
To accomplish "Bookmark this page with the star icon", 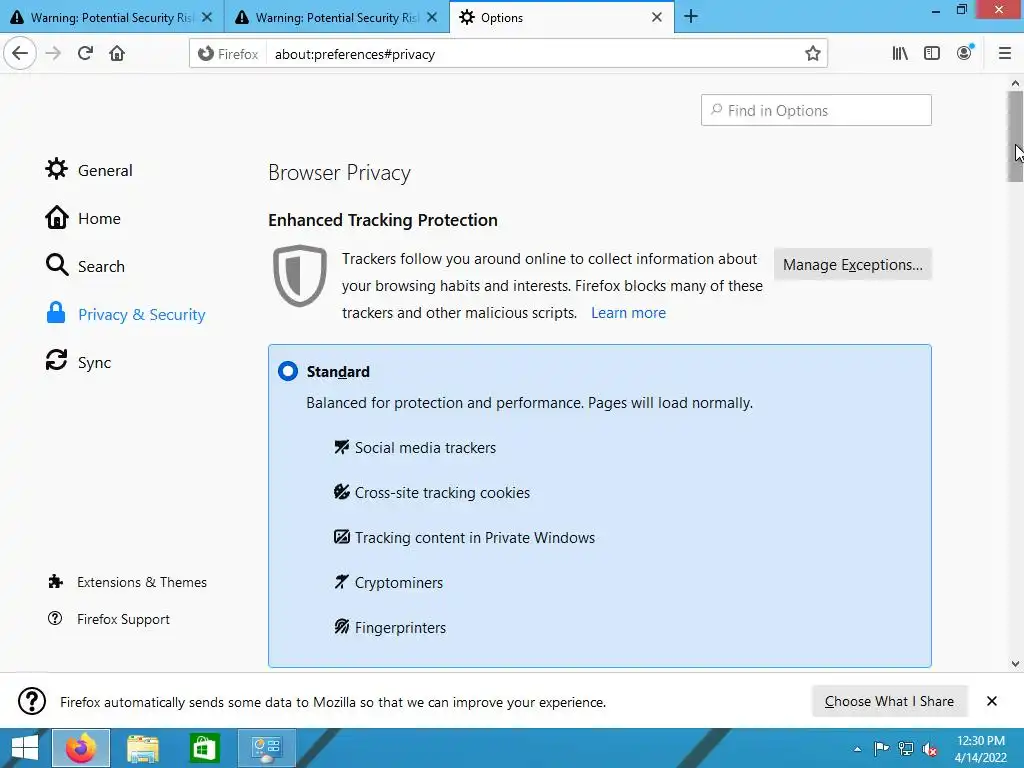I will point(812,54).
